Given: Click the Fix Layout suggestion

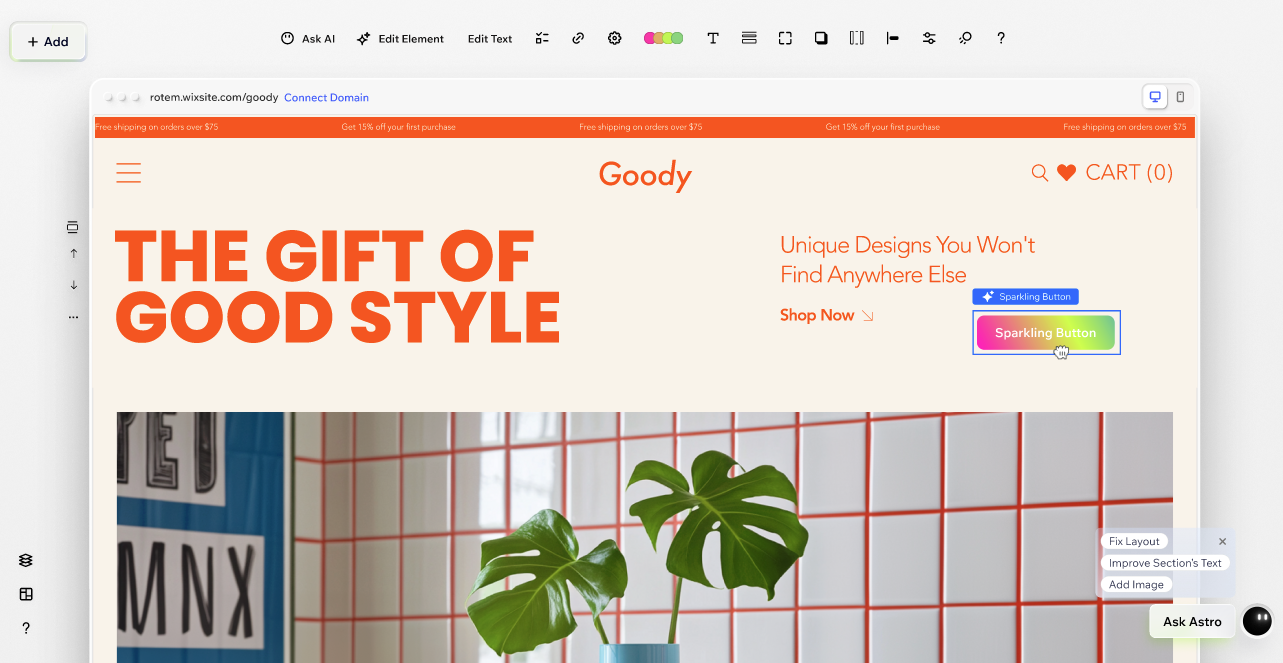Looking at the screenshot, I should (1134, 541).
